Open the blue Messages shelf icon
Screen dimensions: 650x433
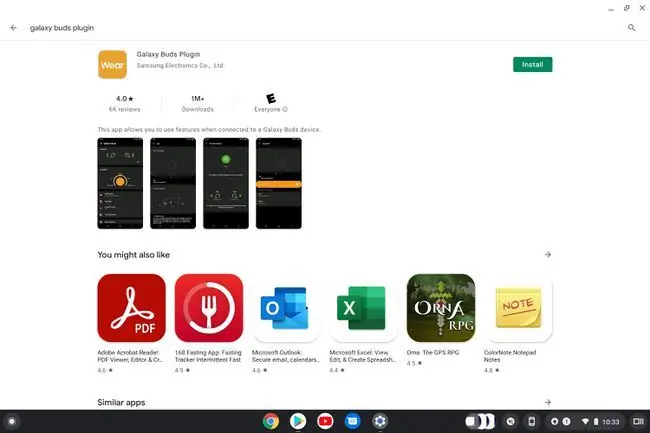click(352, 421)
